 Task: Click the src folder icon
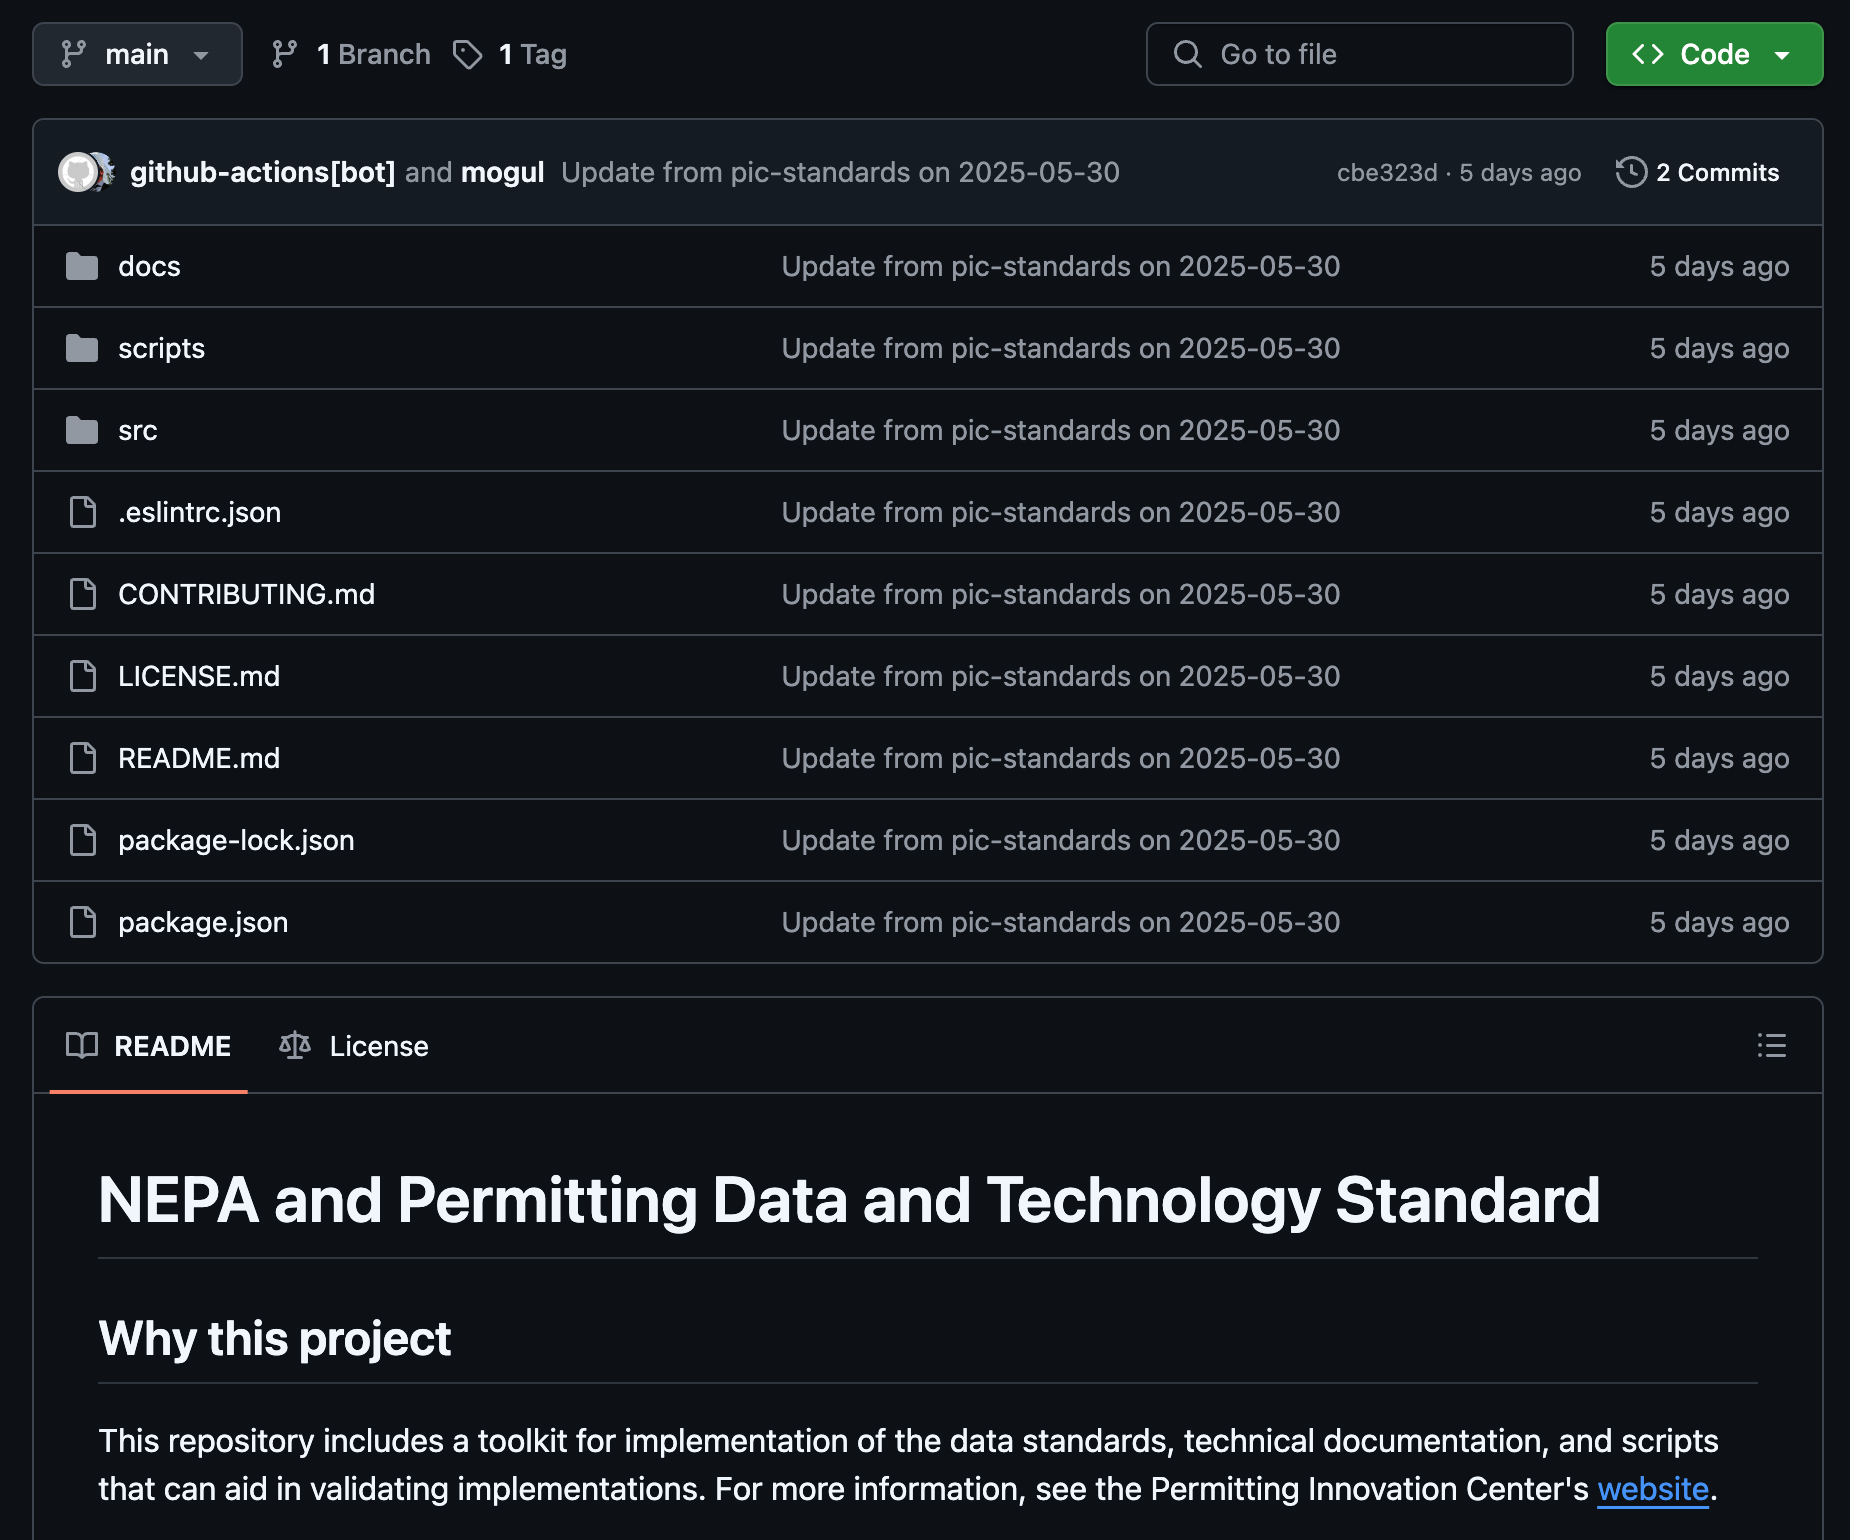click(82, 430)
